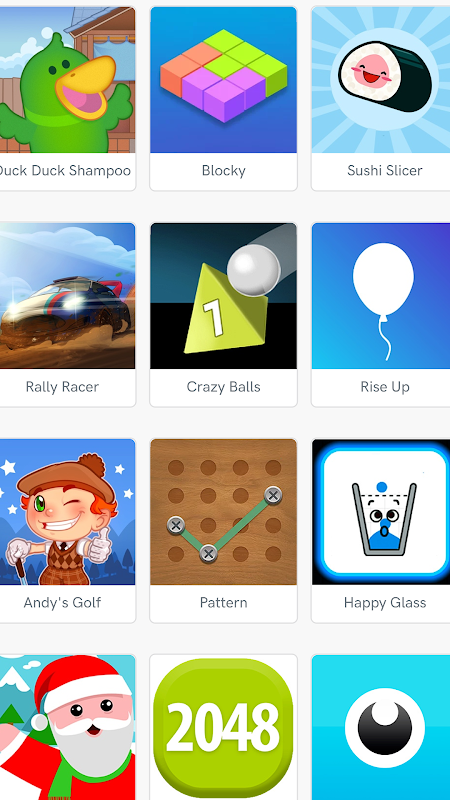The height and width of the screenshot is (800, 450).
Task: Open the Blocky game icon
Action: point(223,80)
